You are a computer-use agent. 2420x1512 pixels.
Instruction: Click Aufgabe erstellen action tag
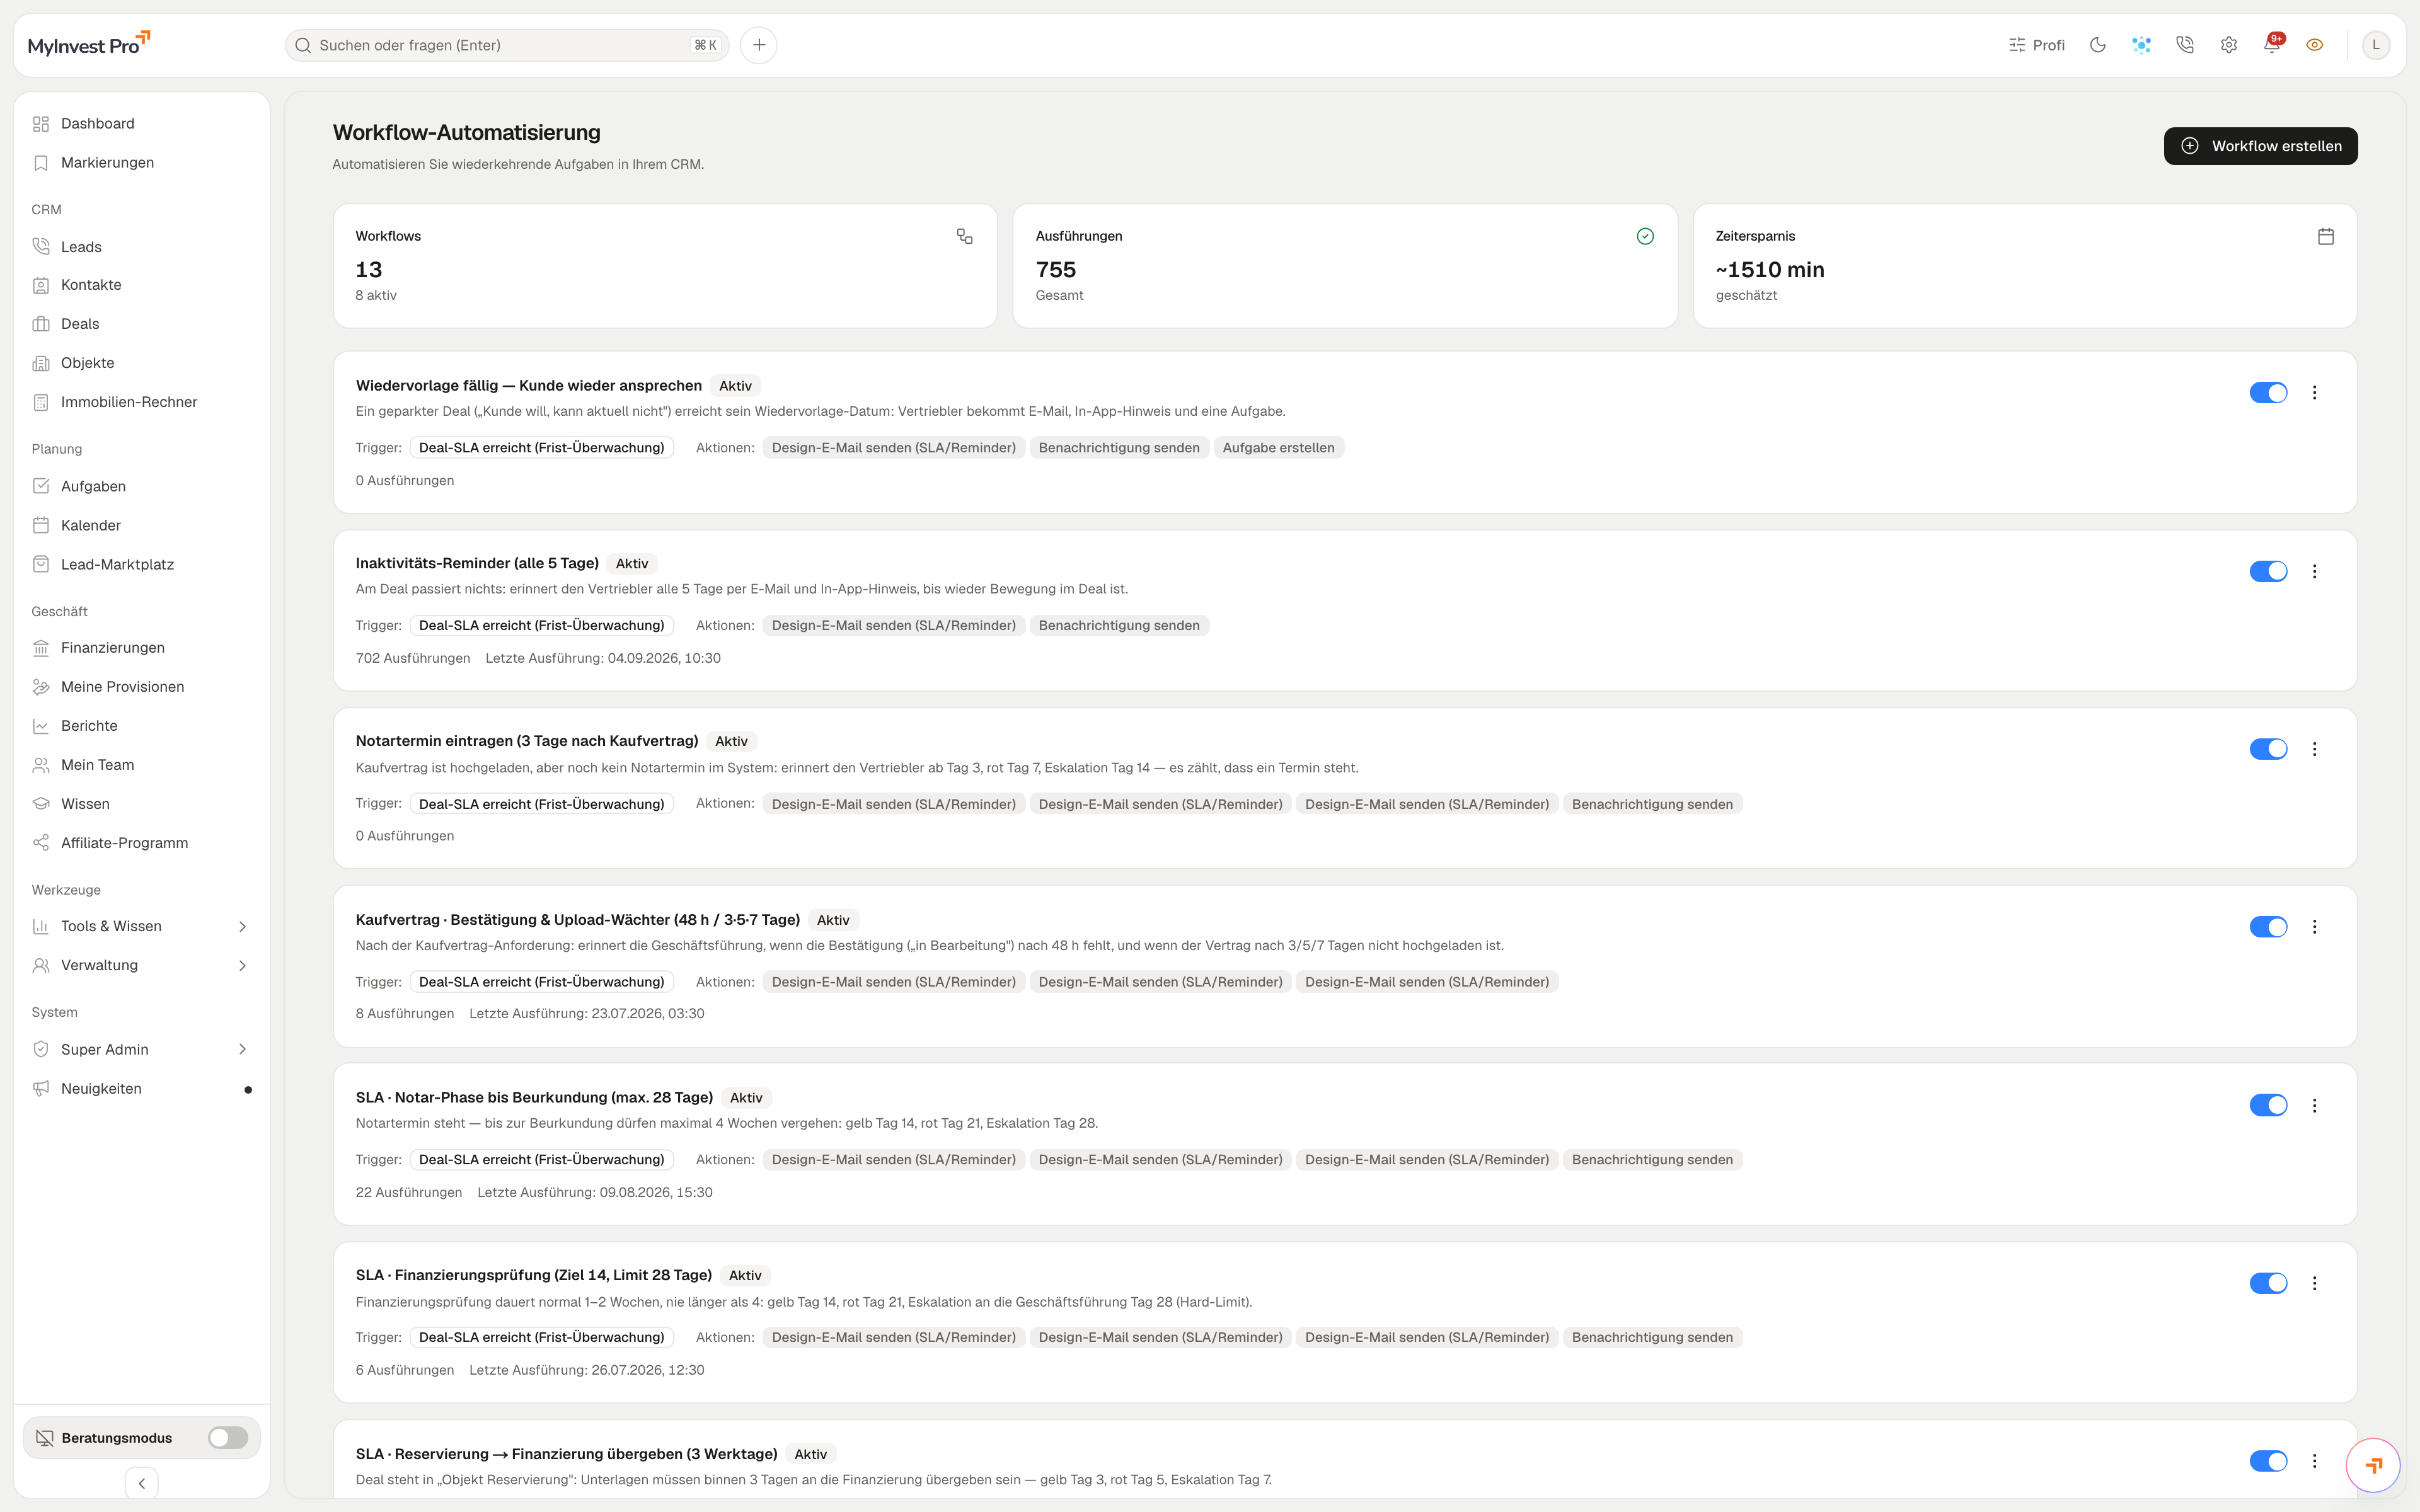pyautogui.click(x=1278, y=447)
